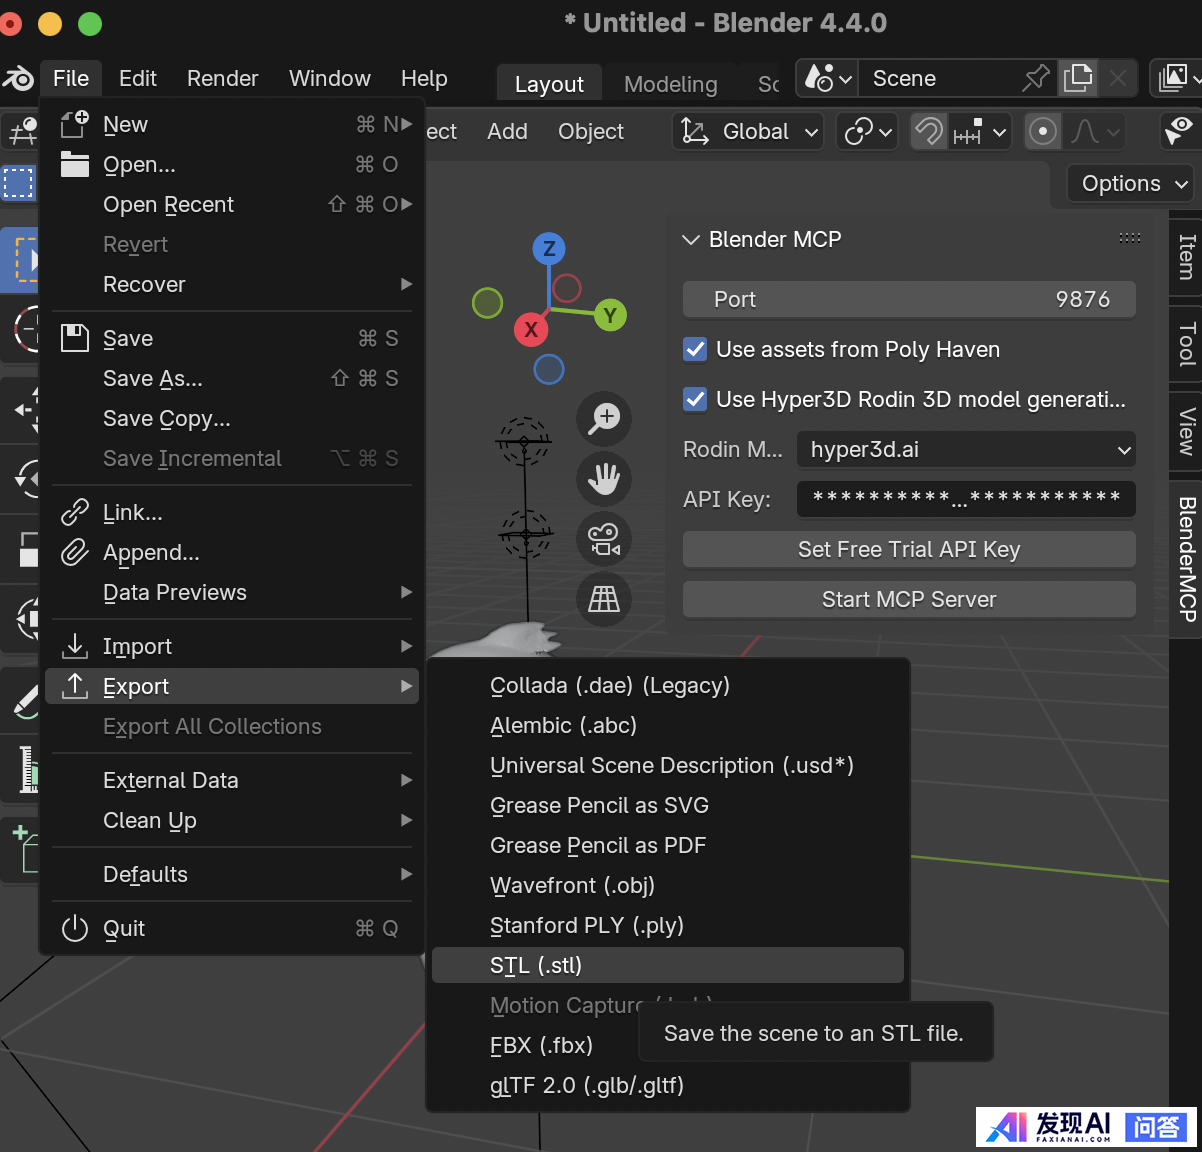Choose Stanford PLY (.ply) export
This screenshot has width=1202, height=1152.
pyautogui.click(x=668, y=925)
